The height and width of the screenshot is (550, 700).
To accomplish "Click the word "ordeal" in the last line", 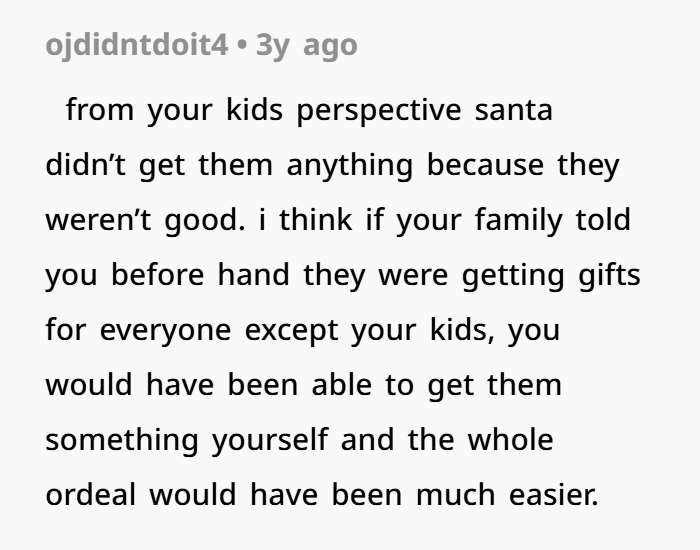I will click(x=92, y=495).
